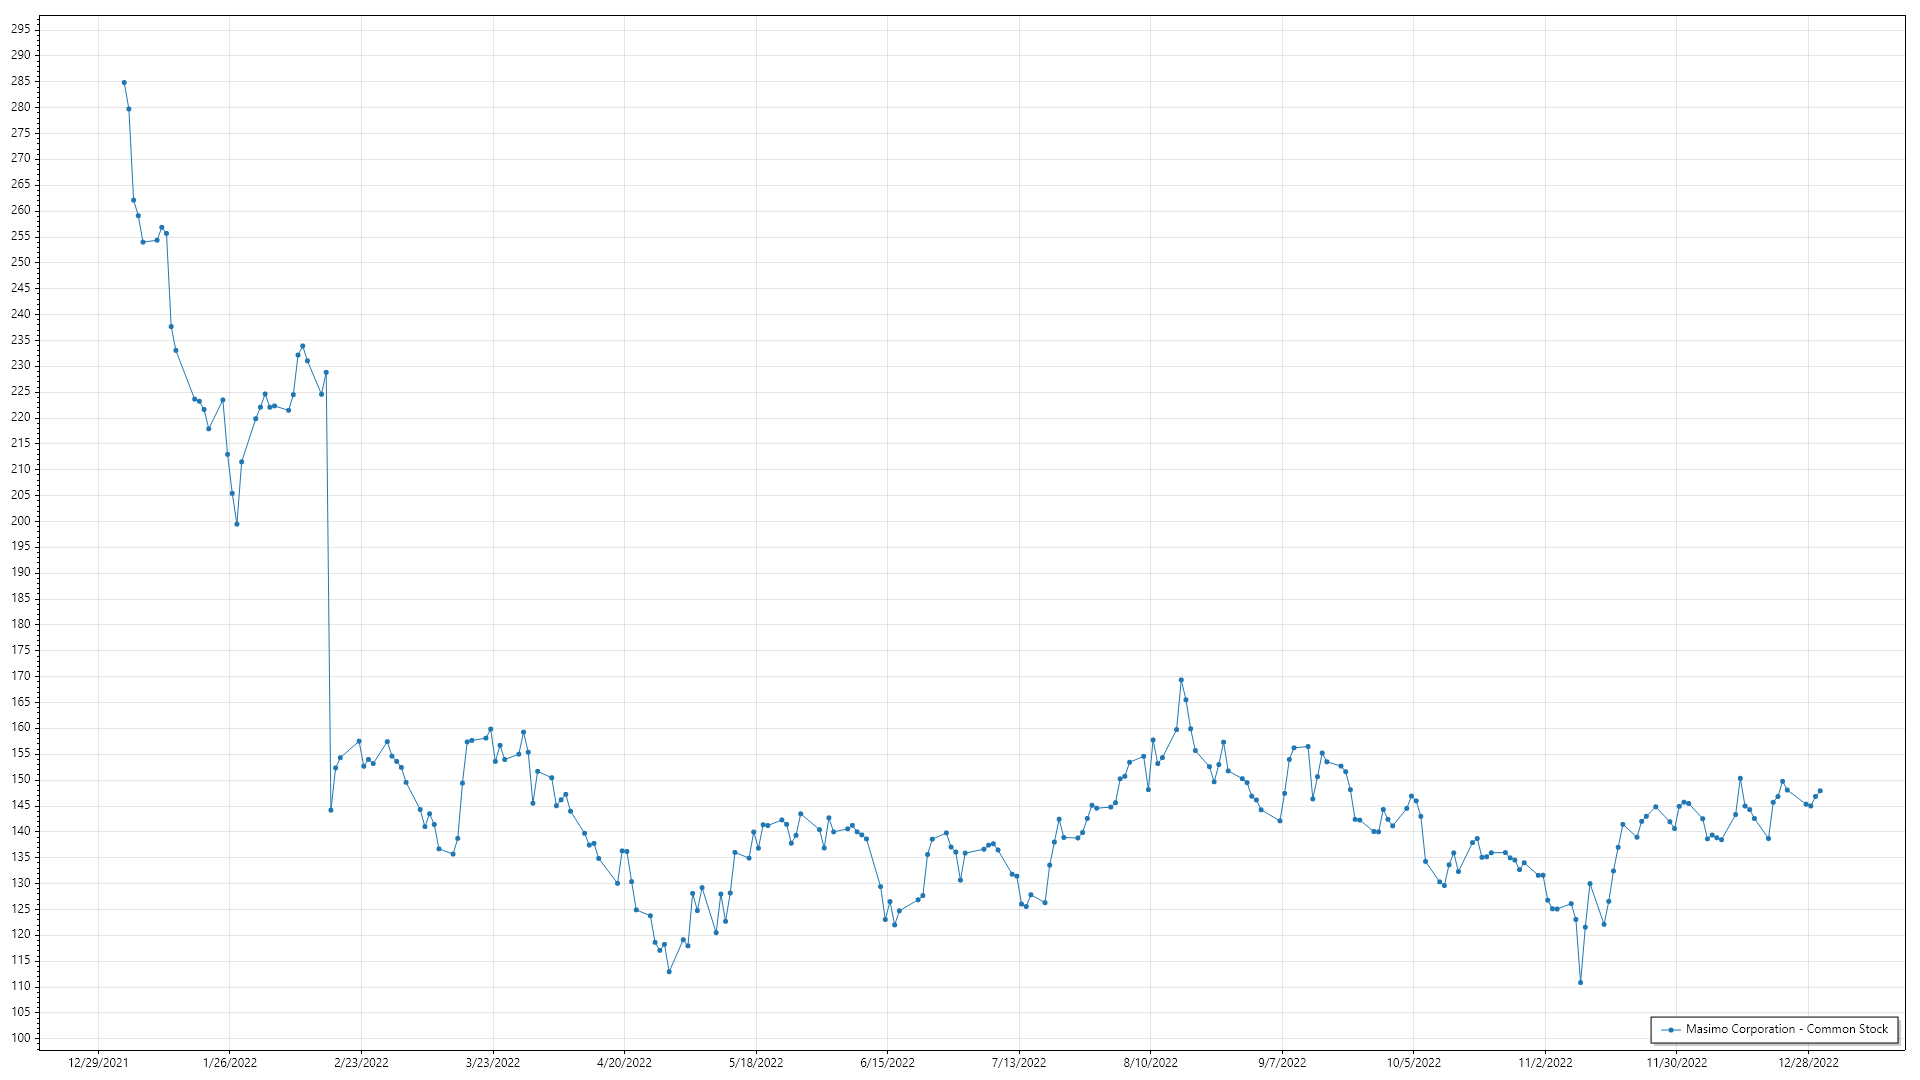Click the 8/10/2022 x-axis date label
Image resolution: width=1920 pixels, height=1080 pixels.
1150,1062
